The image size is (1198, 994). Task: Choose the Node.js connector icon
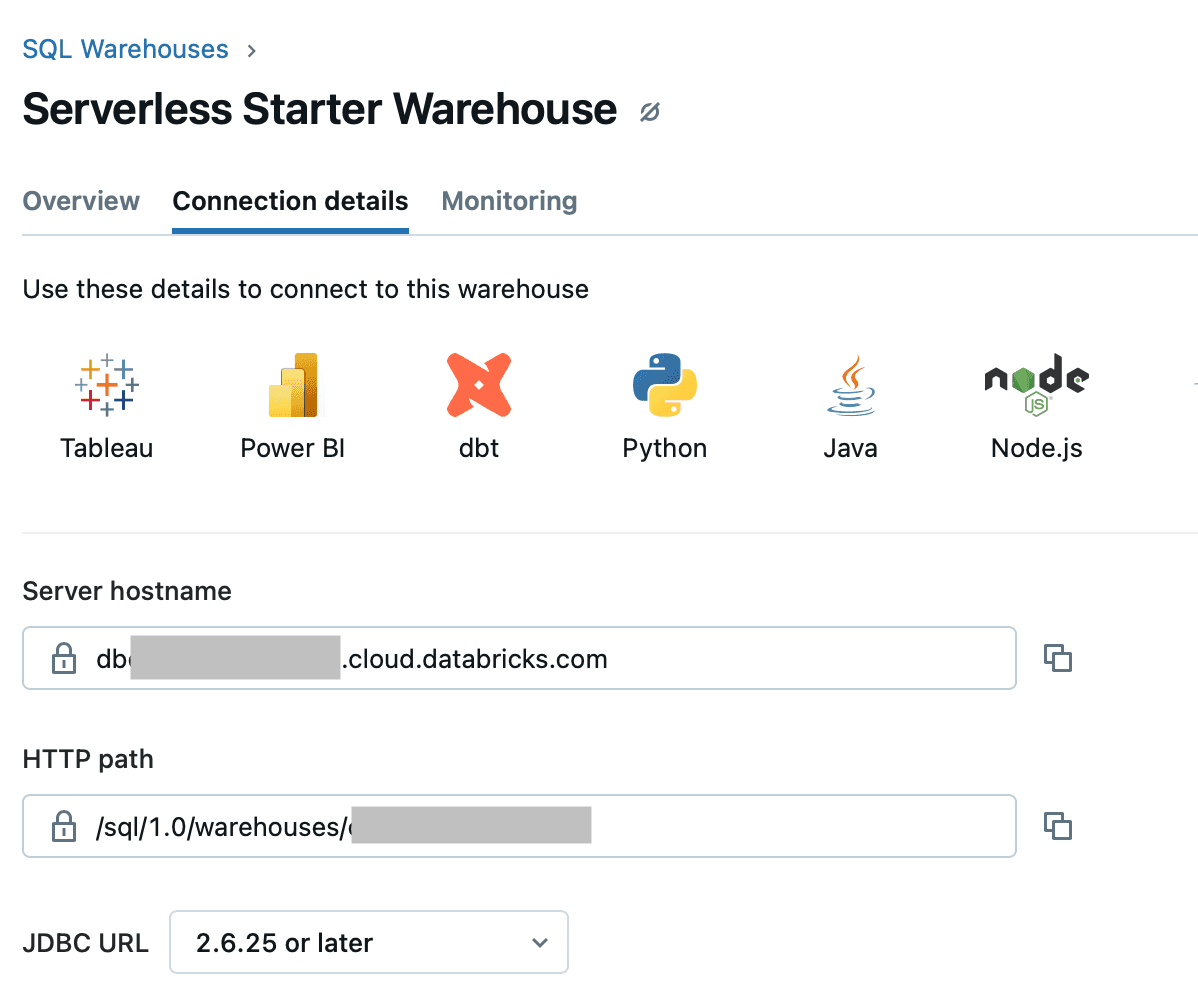click(1037, 384)
